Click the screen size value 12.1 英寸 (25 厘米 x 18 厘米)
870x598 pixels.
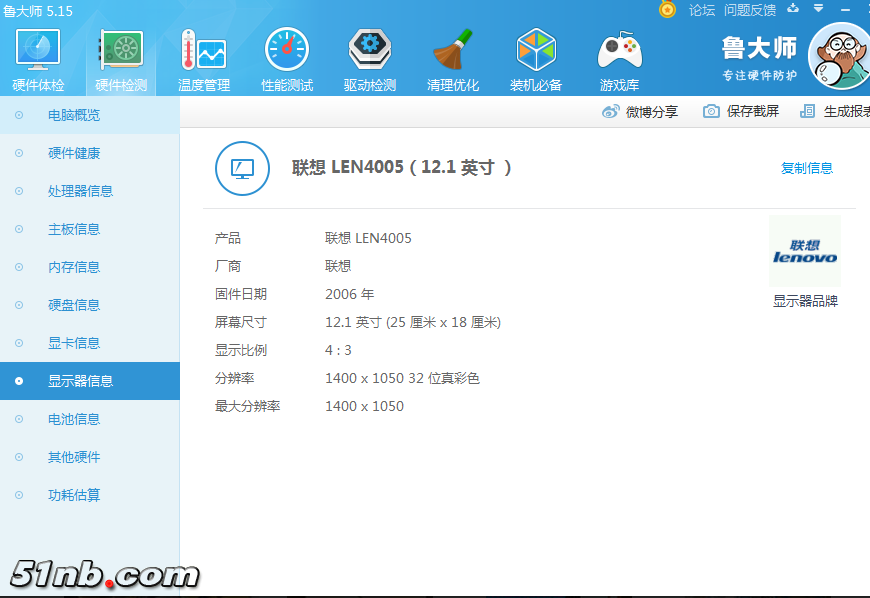pyautogui.click(x=413, y=322)
